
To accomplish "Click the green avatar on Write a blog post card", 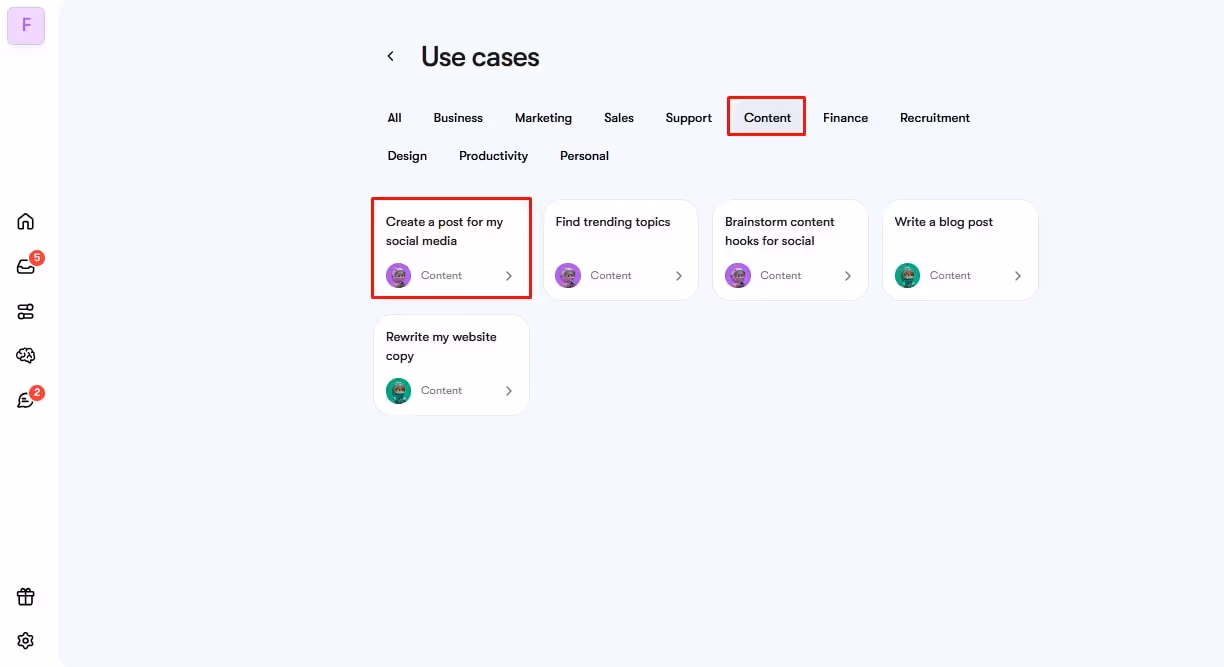I will [x=907, y=275].
